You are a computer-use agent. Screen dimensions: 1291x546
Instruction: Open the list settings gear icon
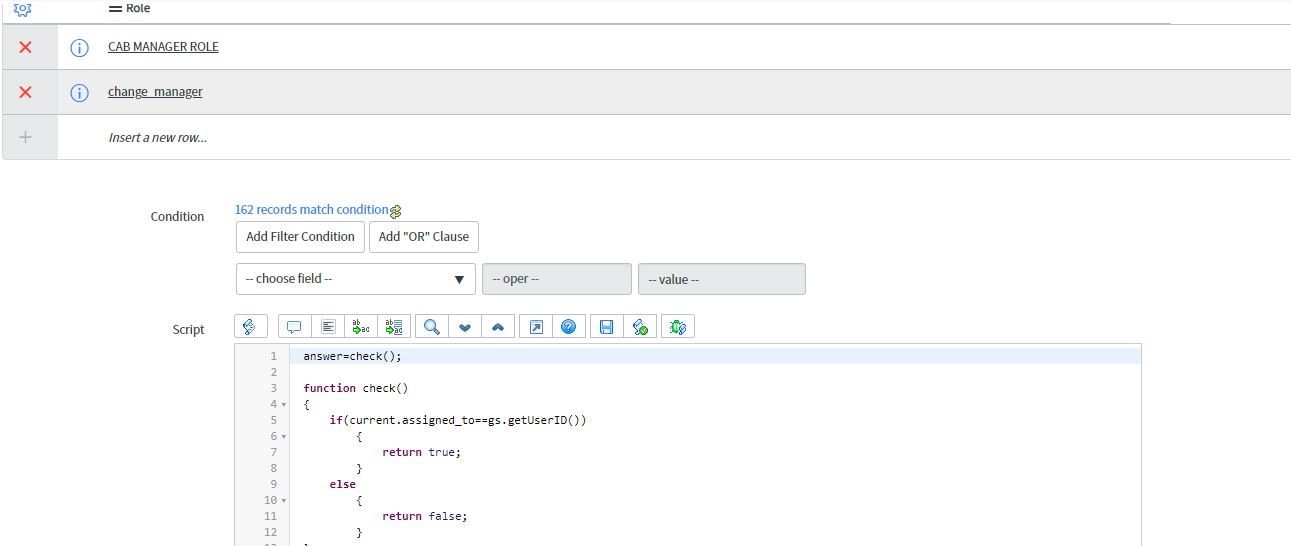coord(23,8)
